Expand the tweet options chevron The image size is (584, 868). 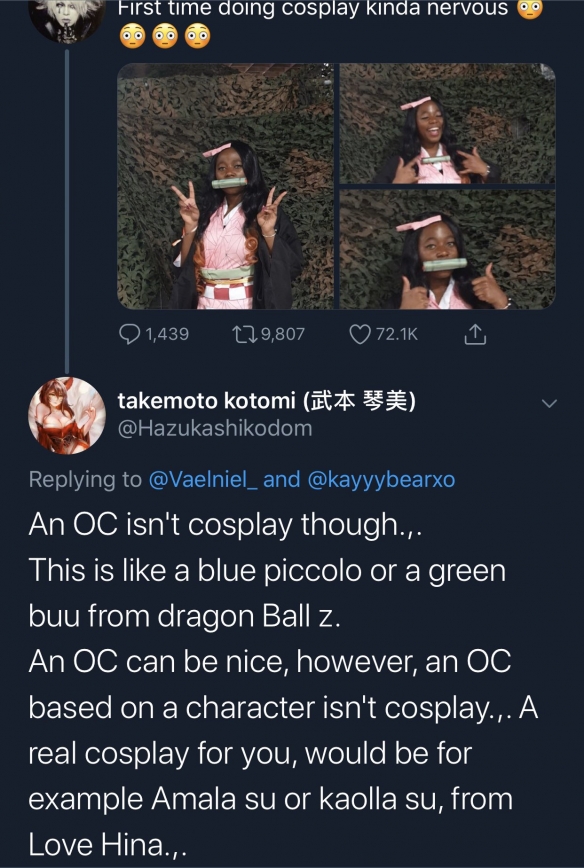click(549, 404)
